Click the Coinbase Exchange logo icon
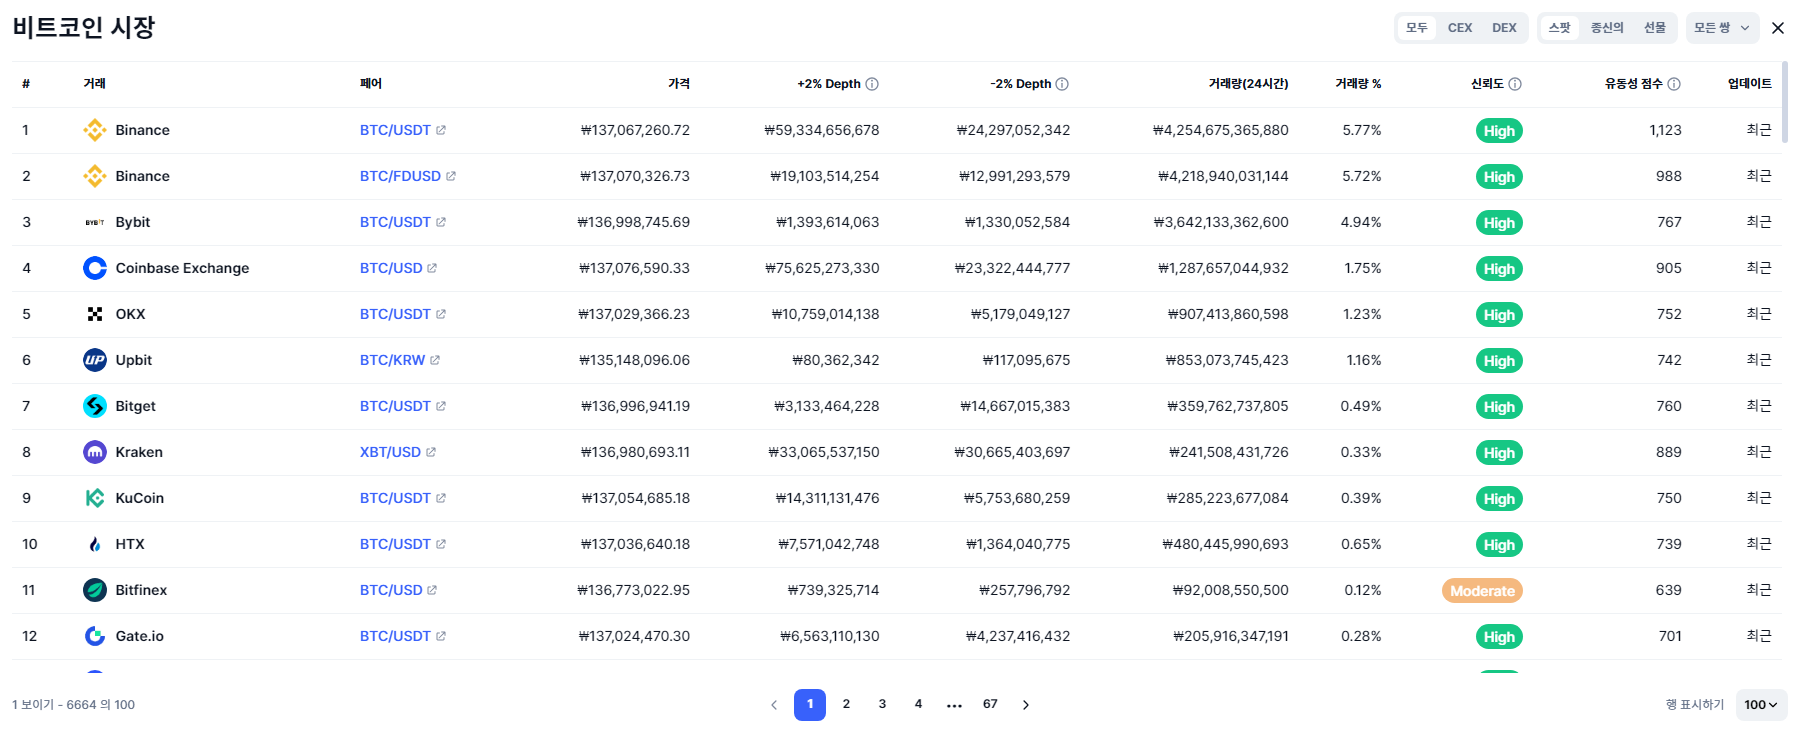Image resolution: width=1807 pixels, height=733 pixels. coord(95,268)
